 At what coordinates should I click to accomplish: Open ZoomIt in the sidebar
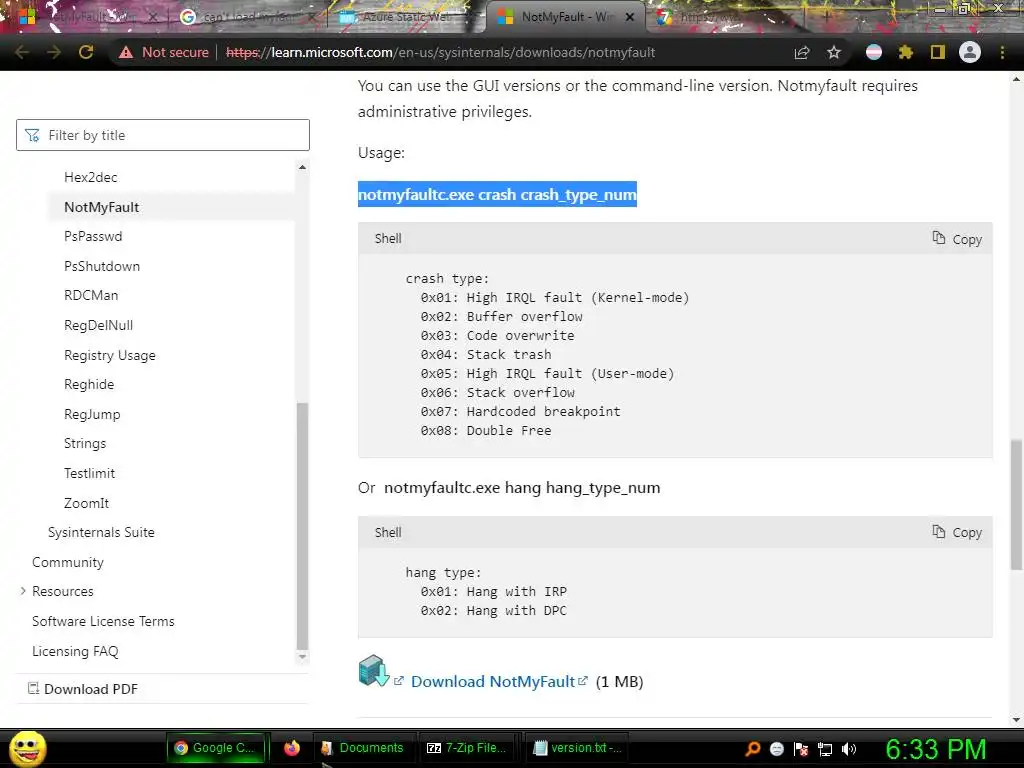[86, 504]
